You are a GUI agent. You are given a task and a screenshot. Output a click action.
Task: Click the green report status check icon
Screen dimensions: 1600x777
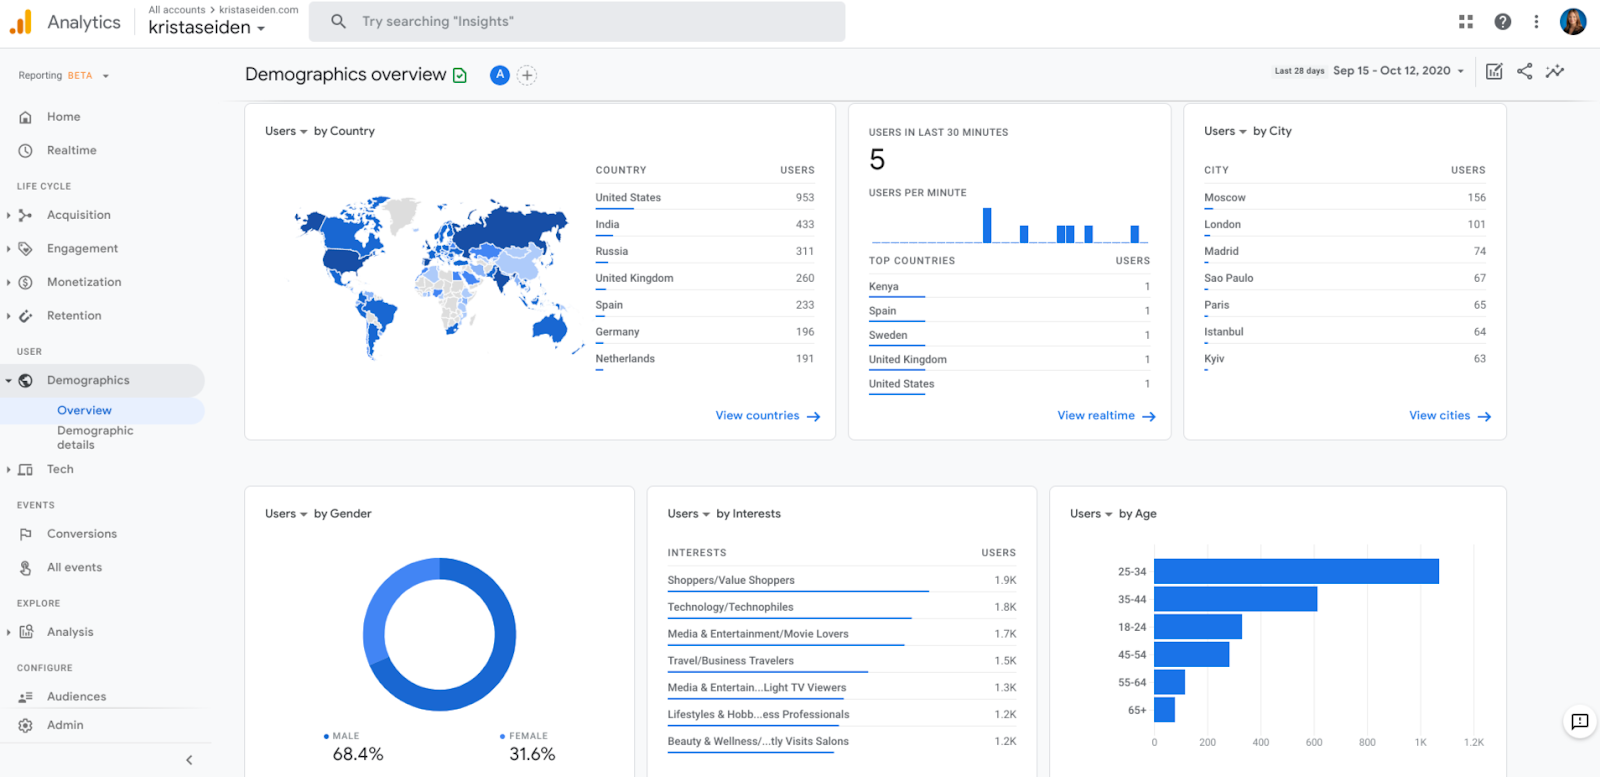[x=460, y=75]
